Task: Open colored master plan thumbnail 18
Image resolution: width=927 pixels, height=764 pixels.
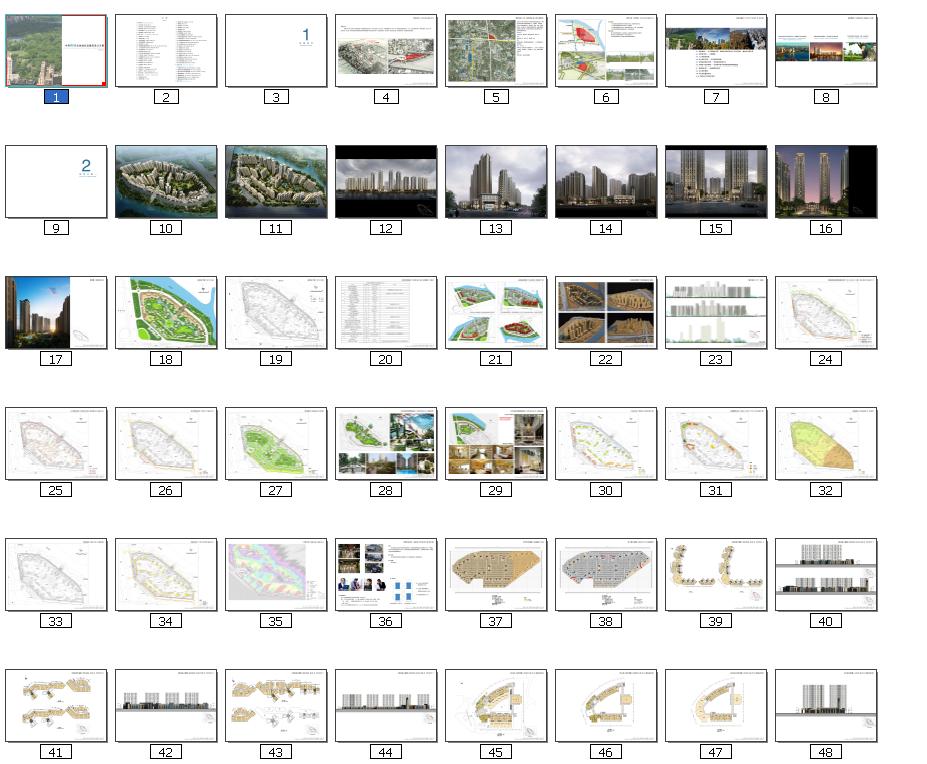Action: pyautogui.click(x=166, y=312)
